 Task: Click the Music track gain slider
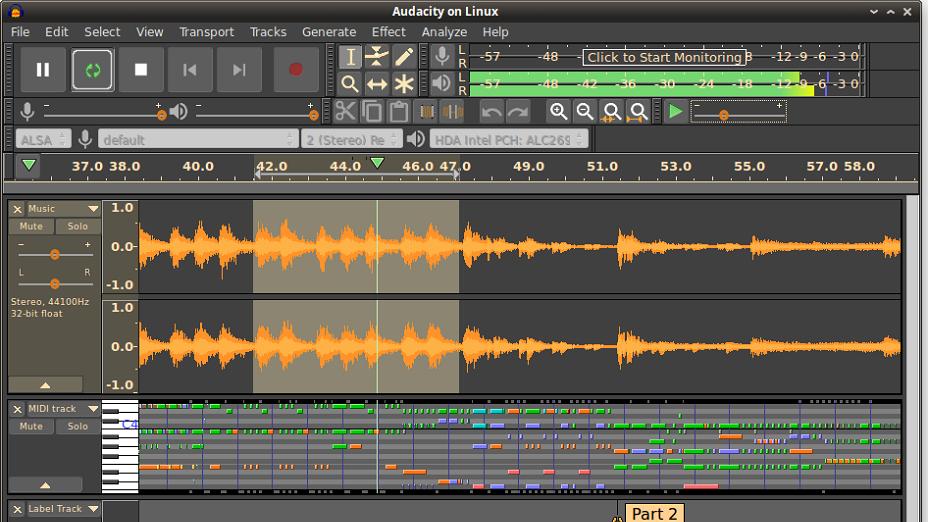click(55, 254)
